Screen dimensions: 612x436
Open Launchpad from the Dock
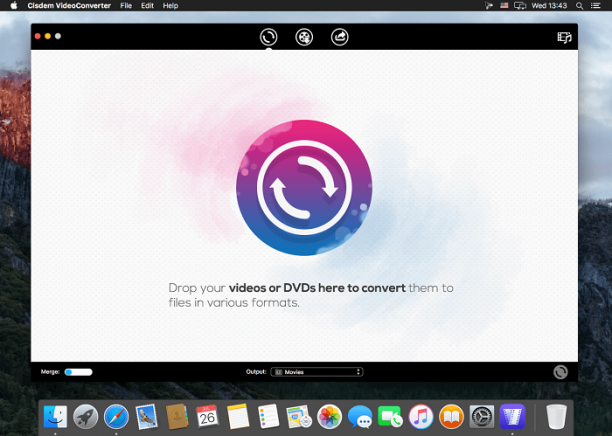tap(85, 417)
